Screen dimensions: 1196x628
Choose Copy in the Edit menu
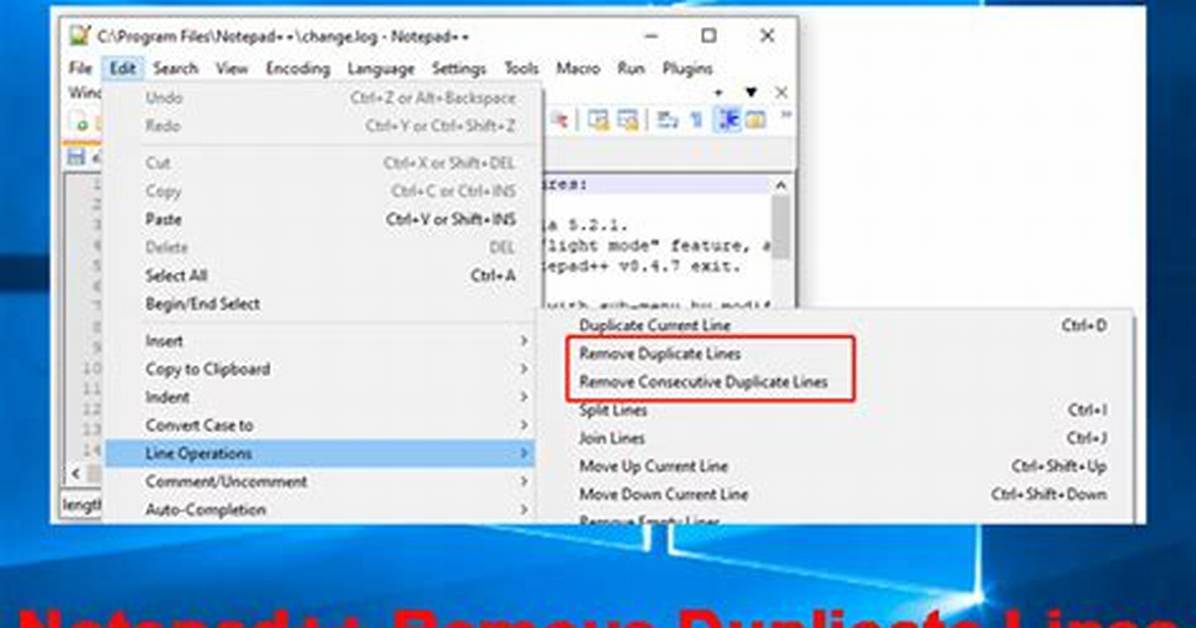coord(320,192)
